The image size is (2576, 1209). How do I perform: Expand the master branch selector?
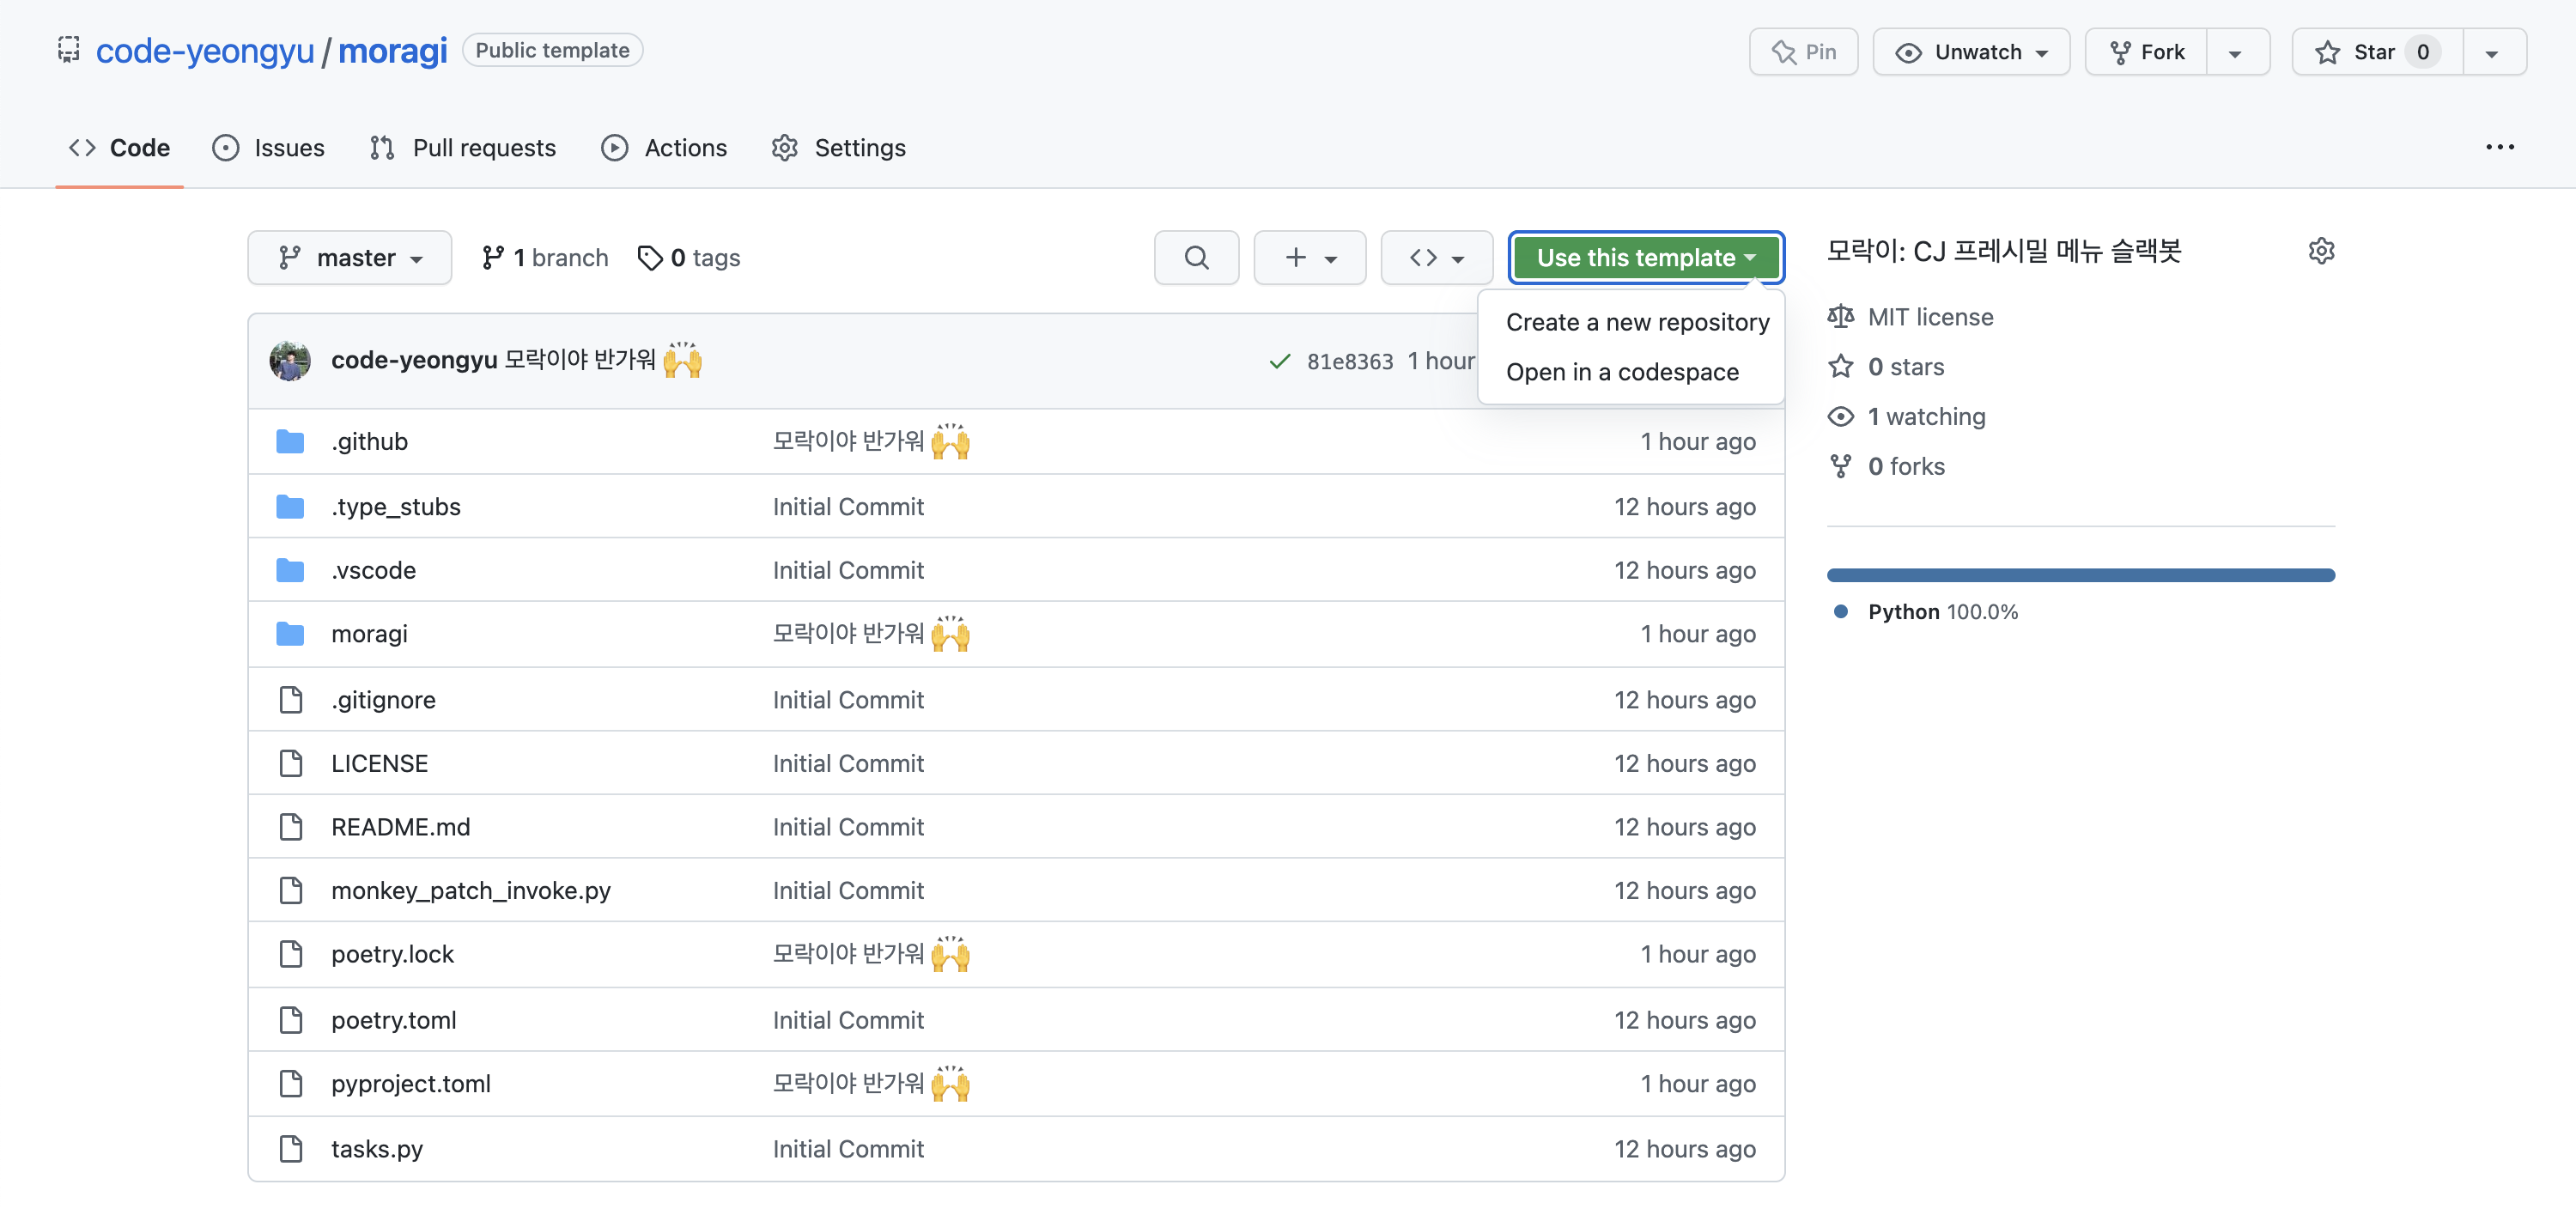click(349, 258)
